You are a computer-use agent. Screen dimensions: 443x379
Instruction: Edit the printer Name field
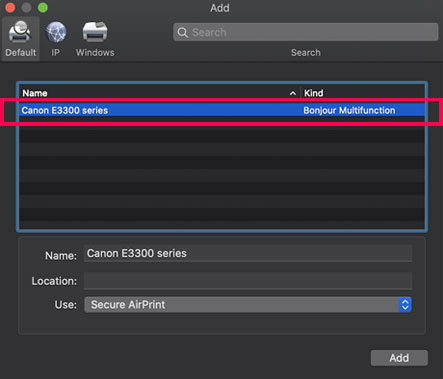pos(248,254)
